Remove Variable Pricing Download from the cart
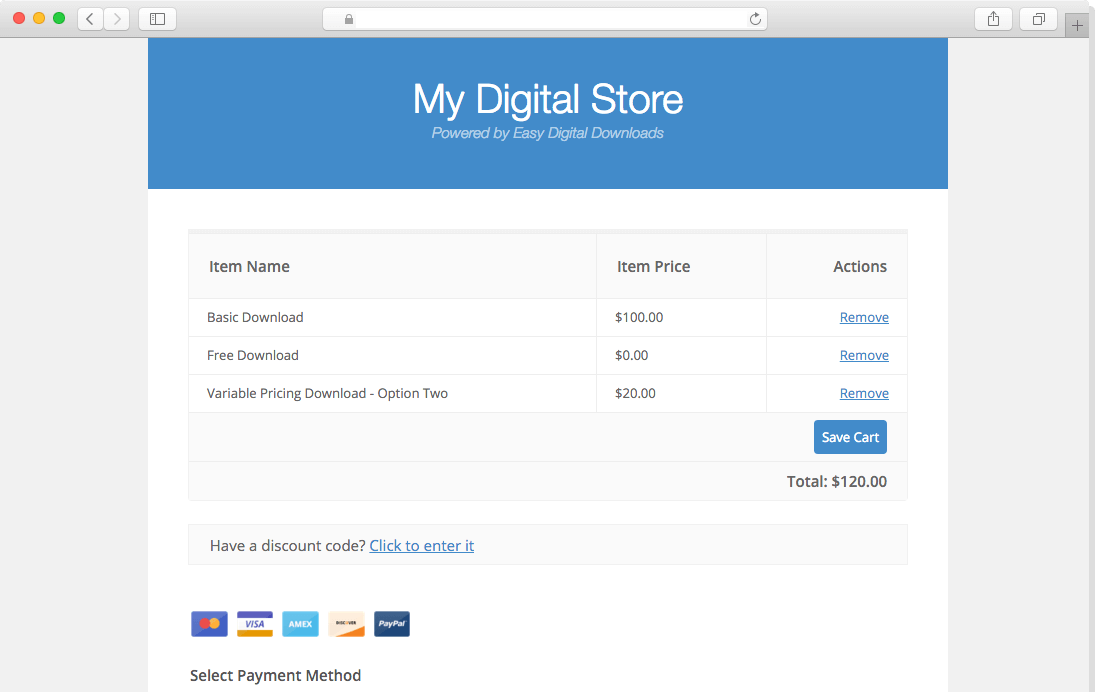1095x692 pixels. point(864,393)
